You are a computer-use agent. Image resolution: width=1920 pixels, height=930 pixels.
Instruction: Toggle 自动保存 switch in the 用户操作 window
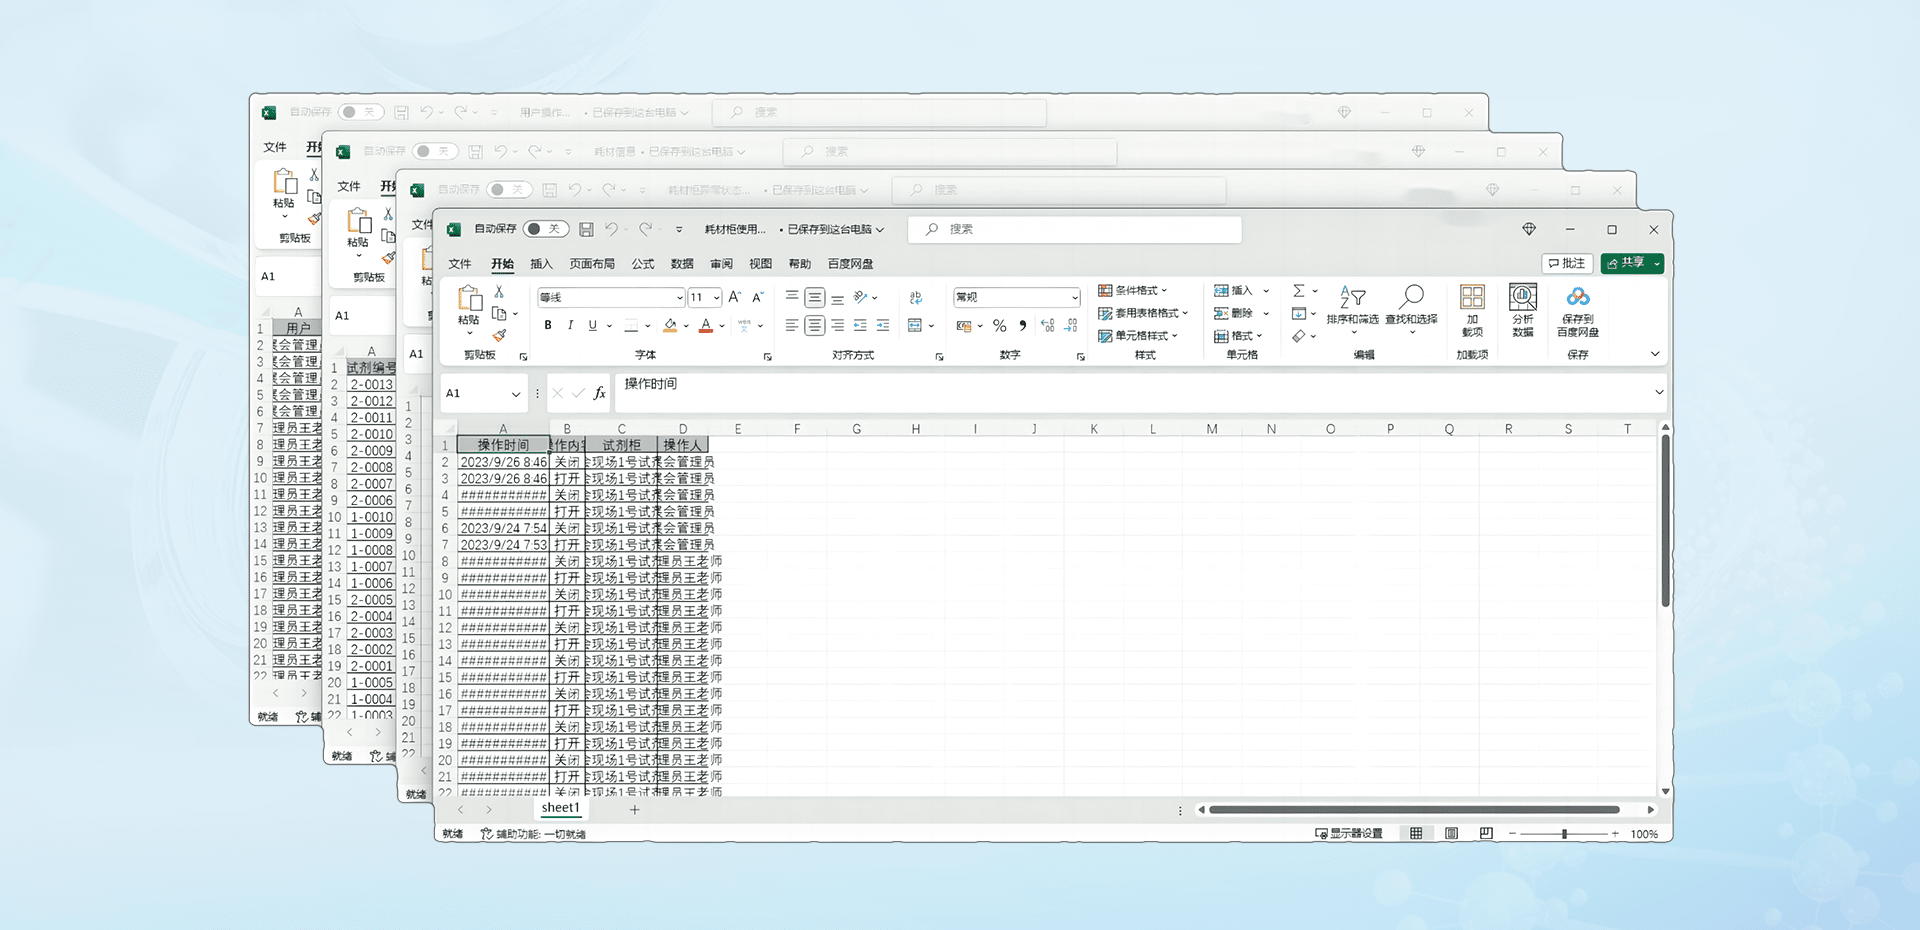(362, 112)
